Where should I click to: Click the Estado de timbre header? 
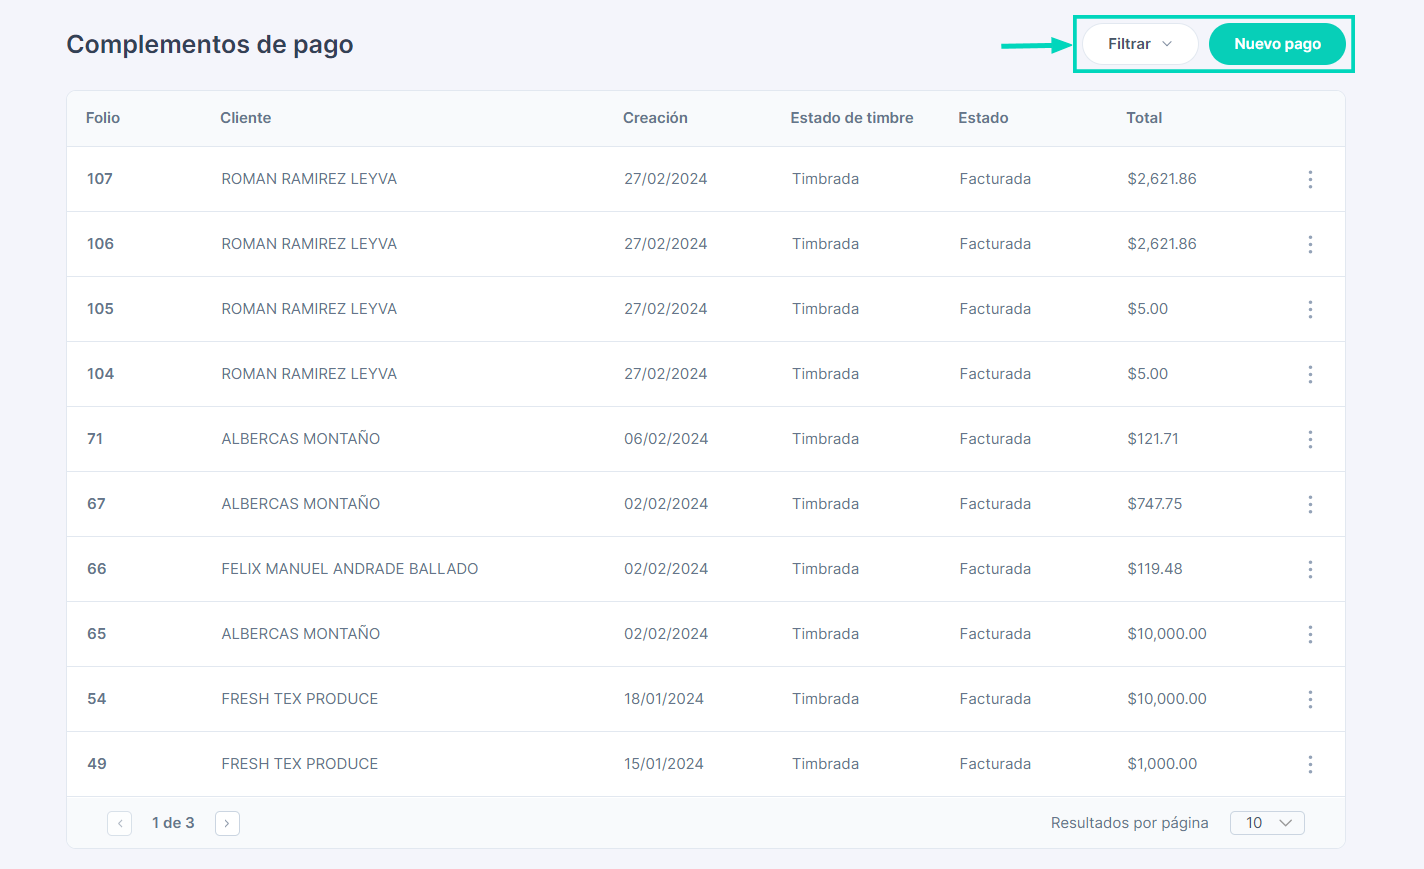click(x=851, y=118)
